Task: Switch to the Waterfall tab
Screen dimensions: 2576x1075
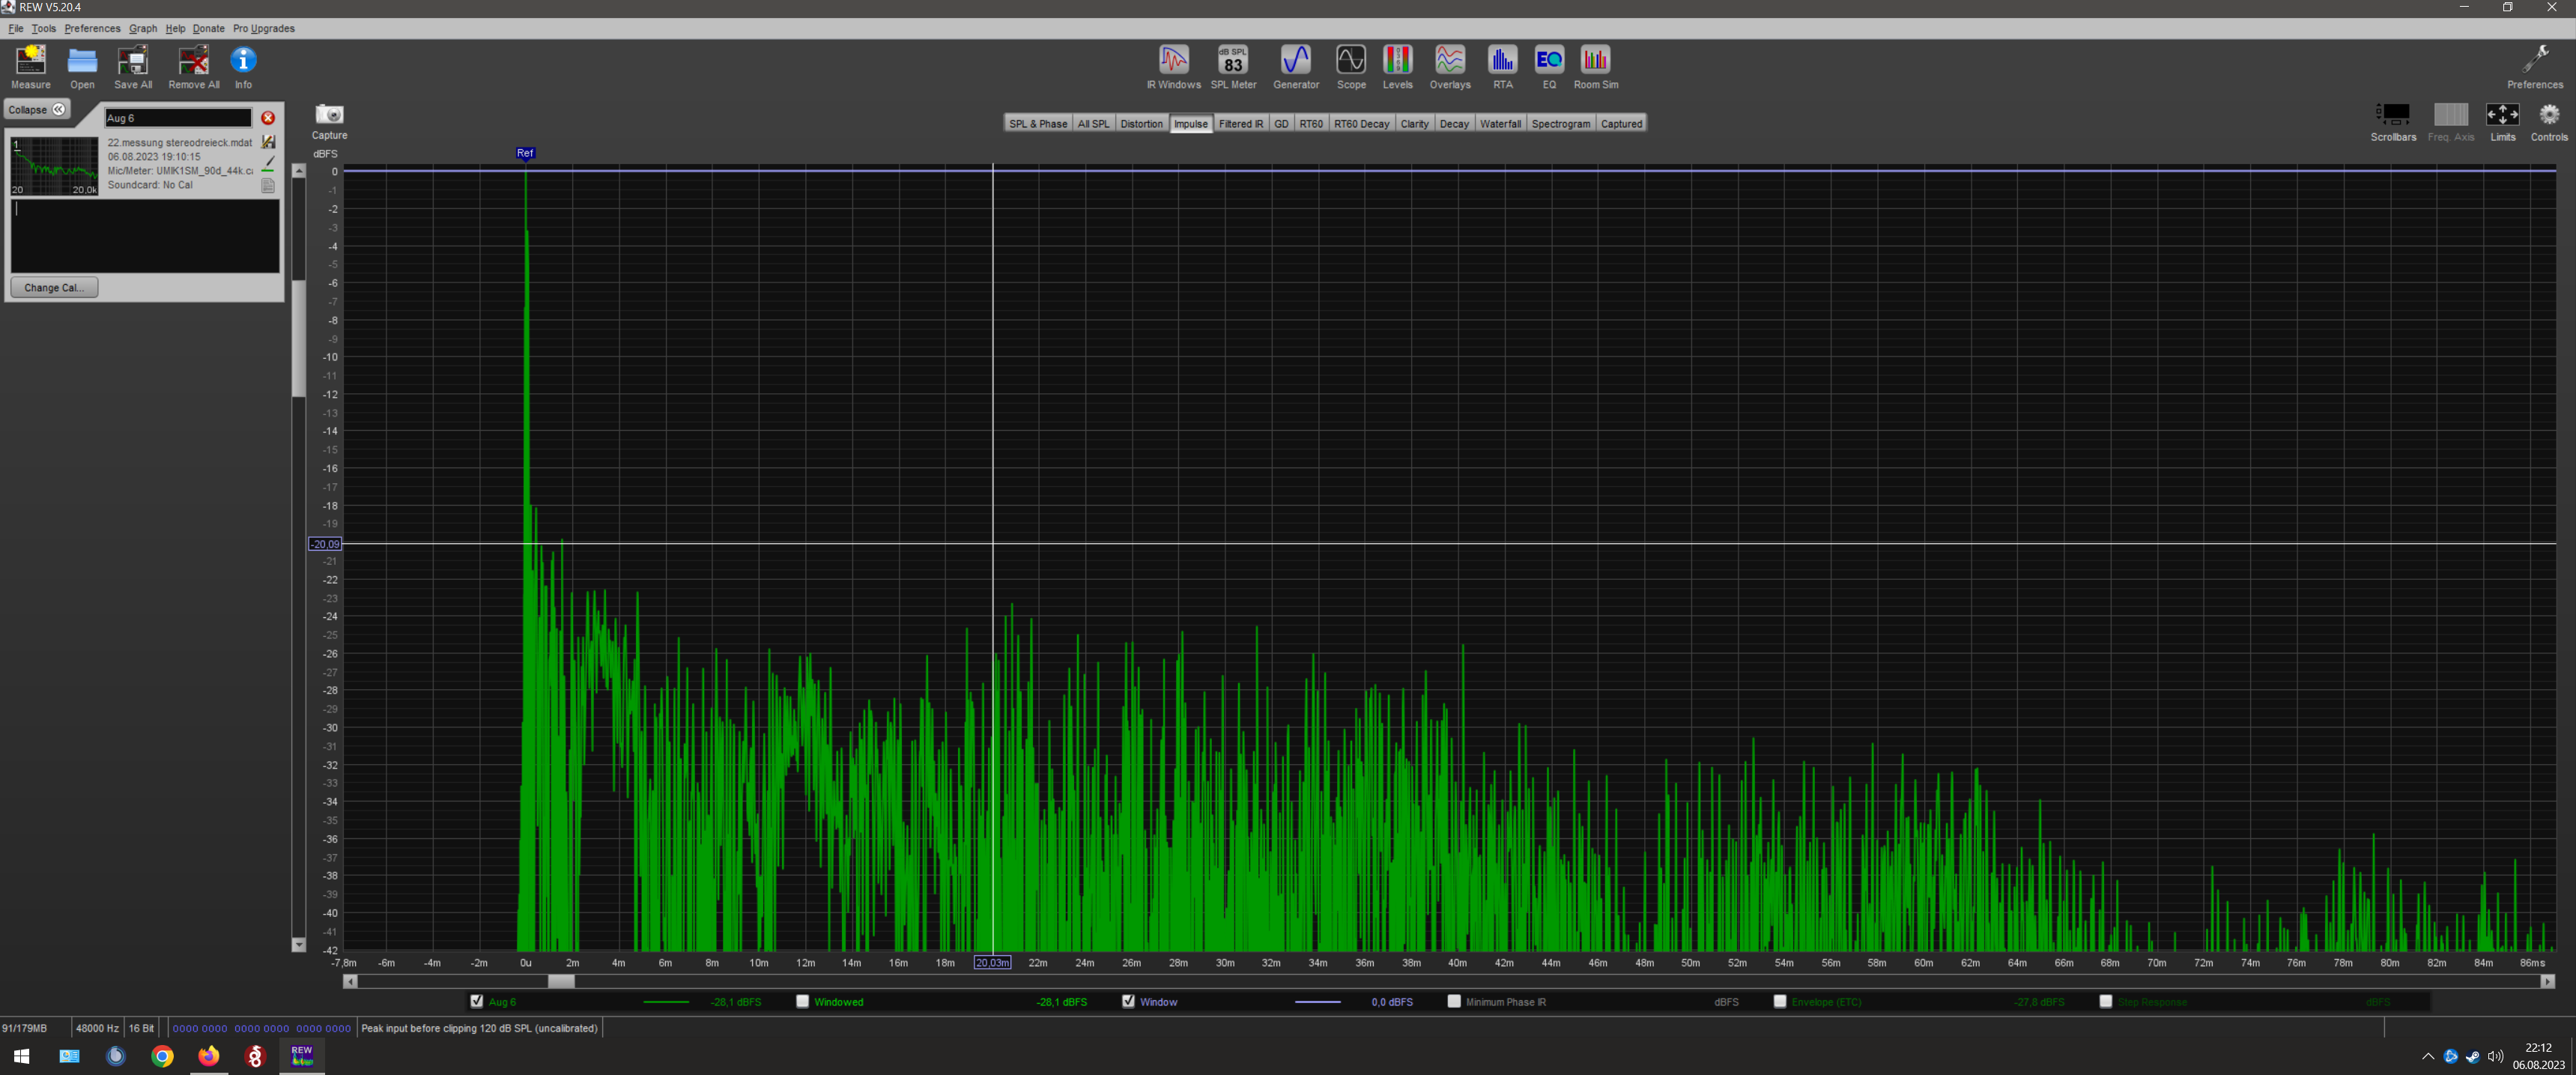Action: 1499,124
